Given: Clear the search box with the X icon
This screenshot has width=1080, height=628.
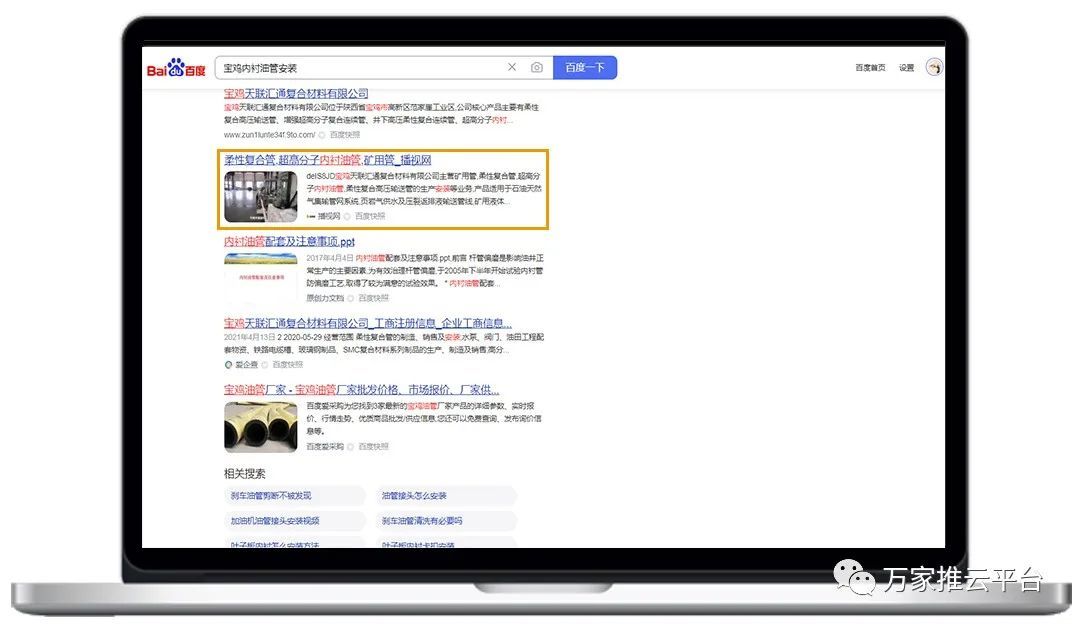Looking at the screenshot, I should [x=512, y=68].
